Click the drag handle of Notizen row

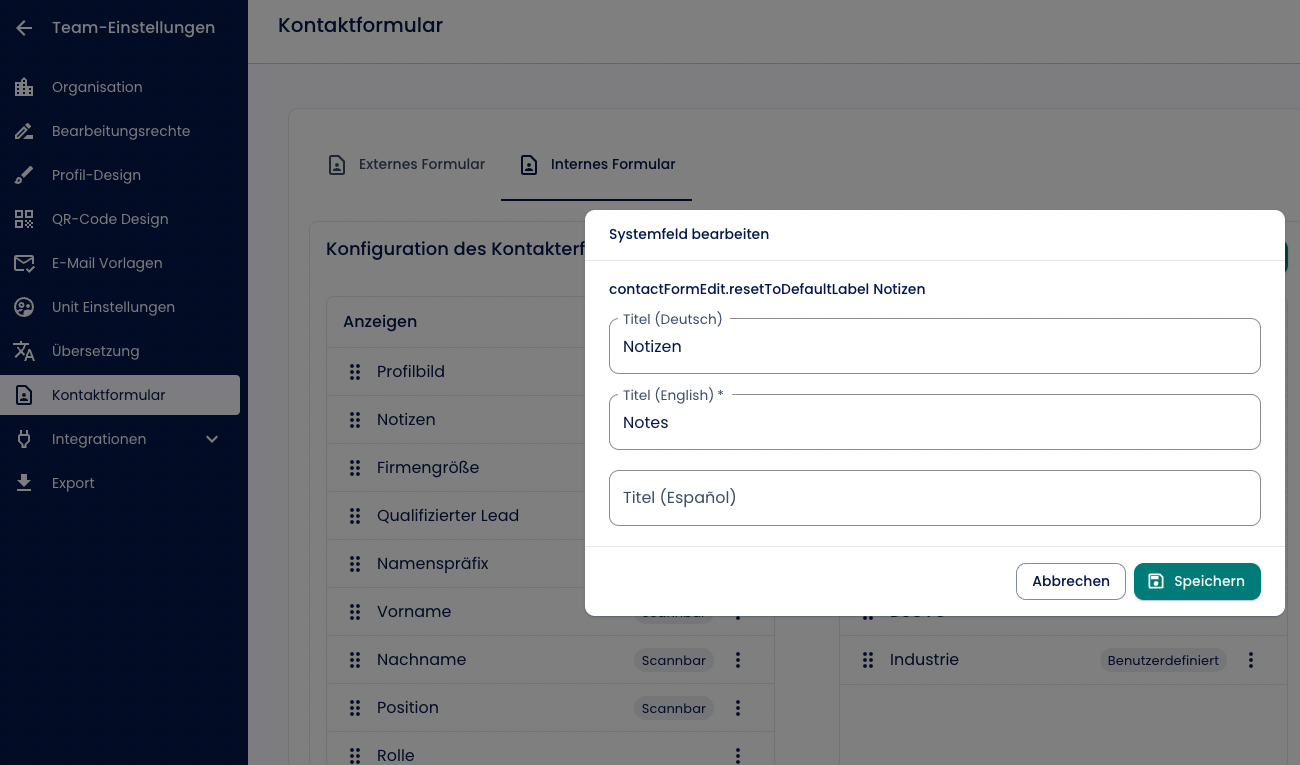[355, 420]
